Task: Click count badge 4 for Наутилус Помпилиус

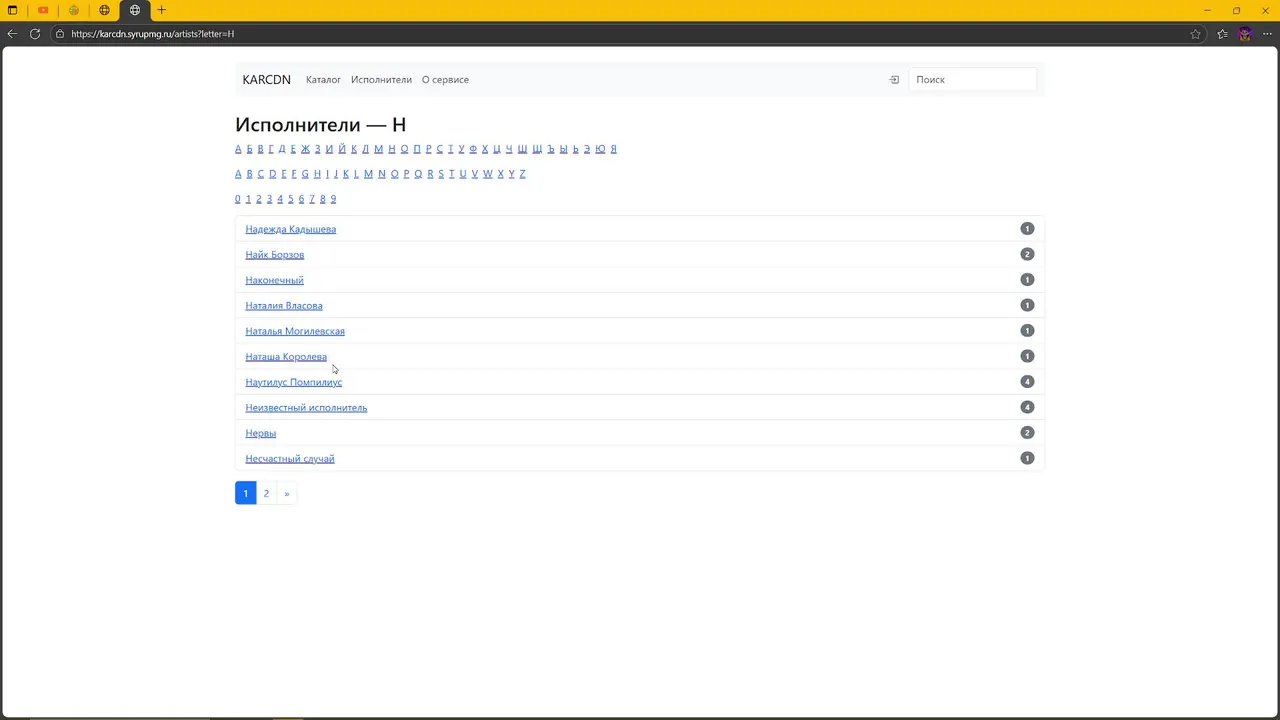Action: 1027,382
